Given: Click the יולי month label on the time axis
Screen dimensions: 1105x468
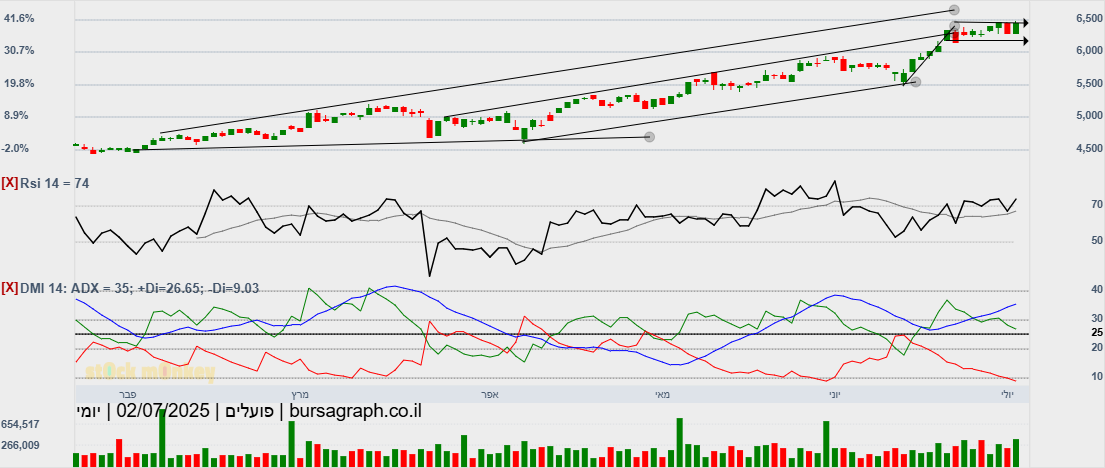Looking at the screenshot, I should click(1006, 395).
